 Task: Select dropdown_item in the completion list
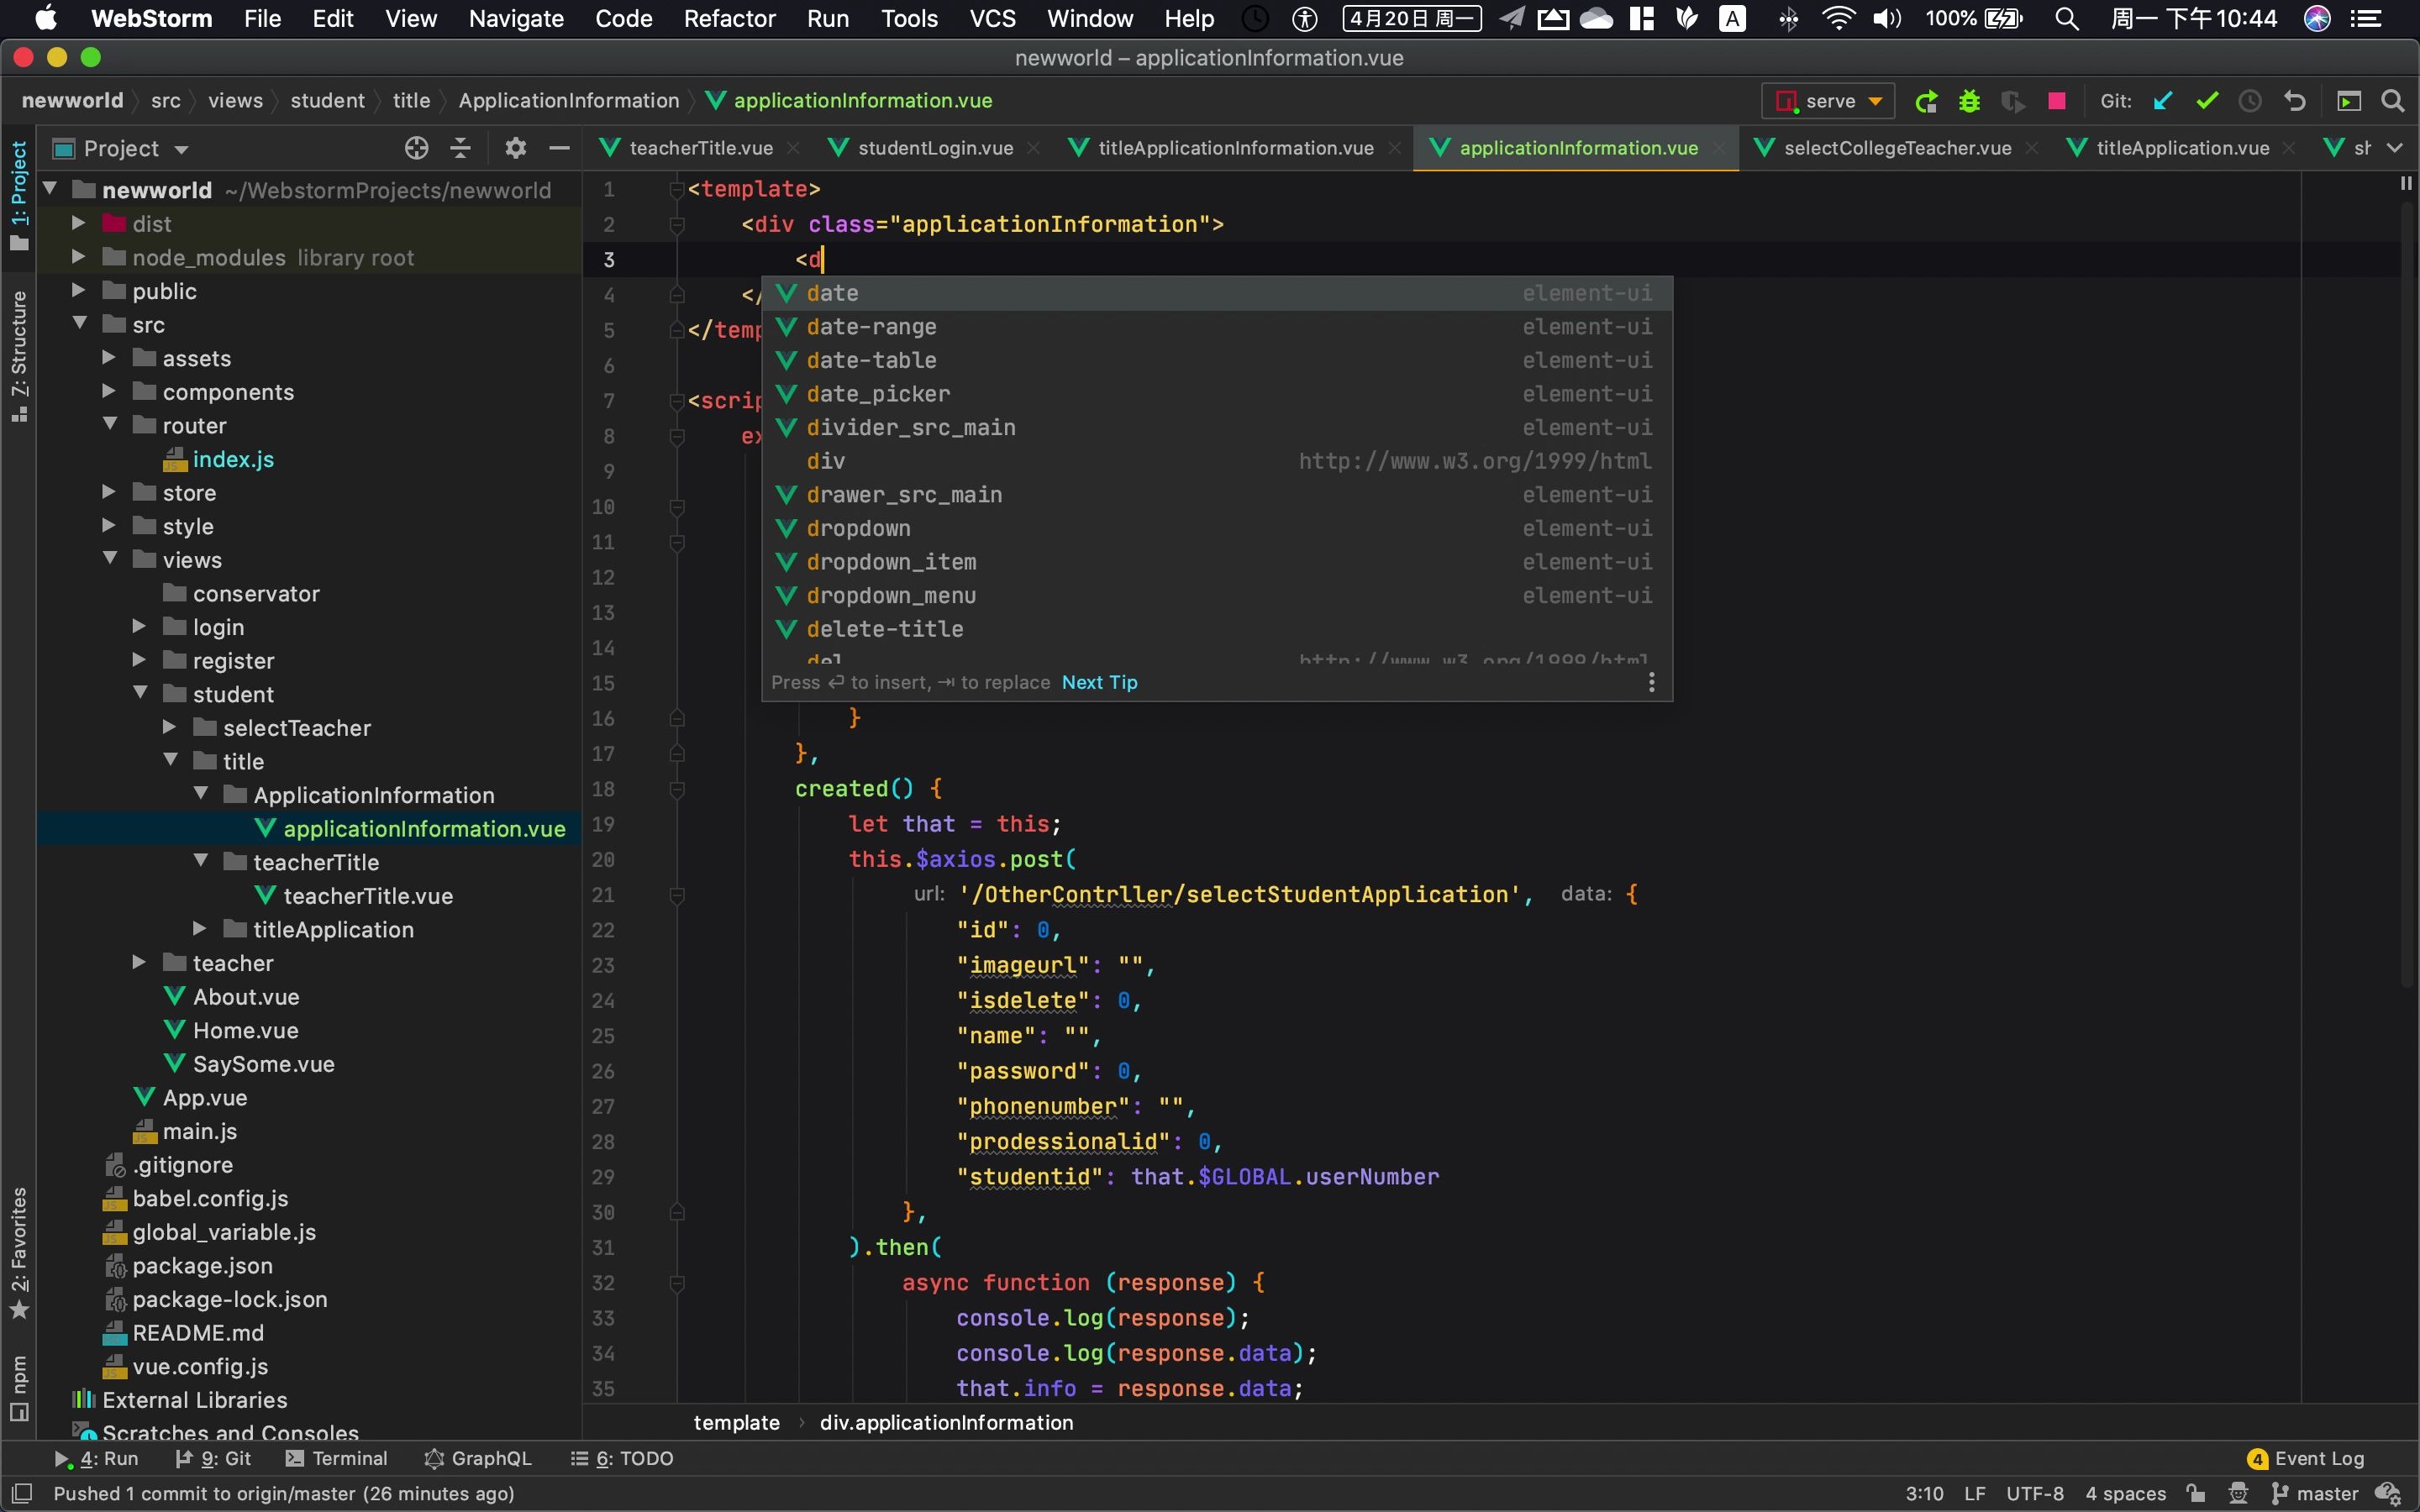(890, 562)
